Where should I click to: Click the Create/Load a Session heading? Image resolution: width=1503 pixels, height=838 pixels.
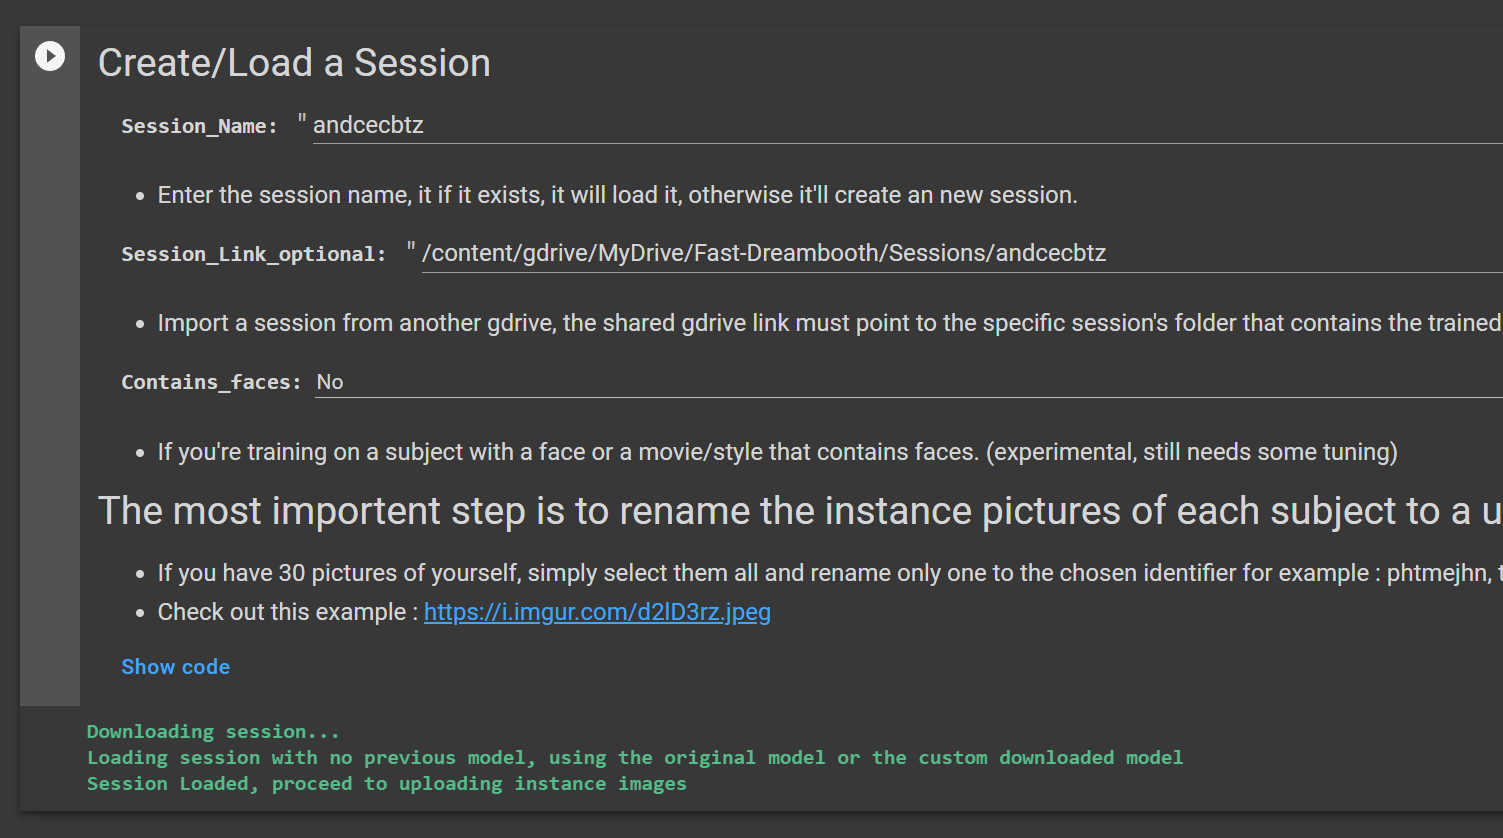(x=293, y=62)
